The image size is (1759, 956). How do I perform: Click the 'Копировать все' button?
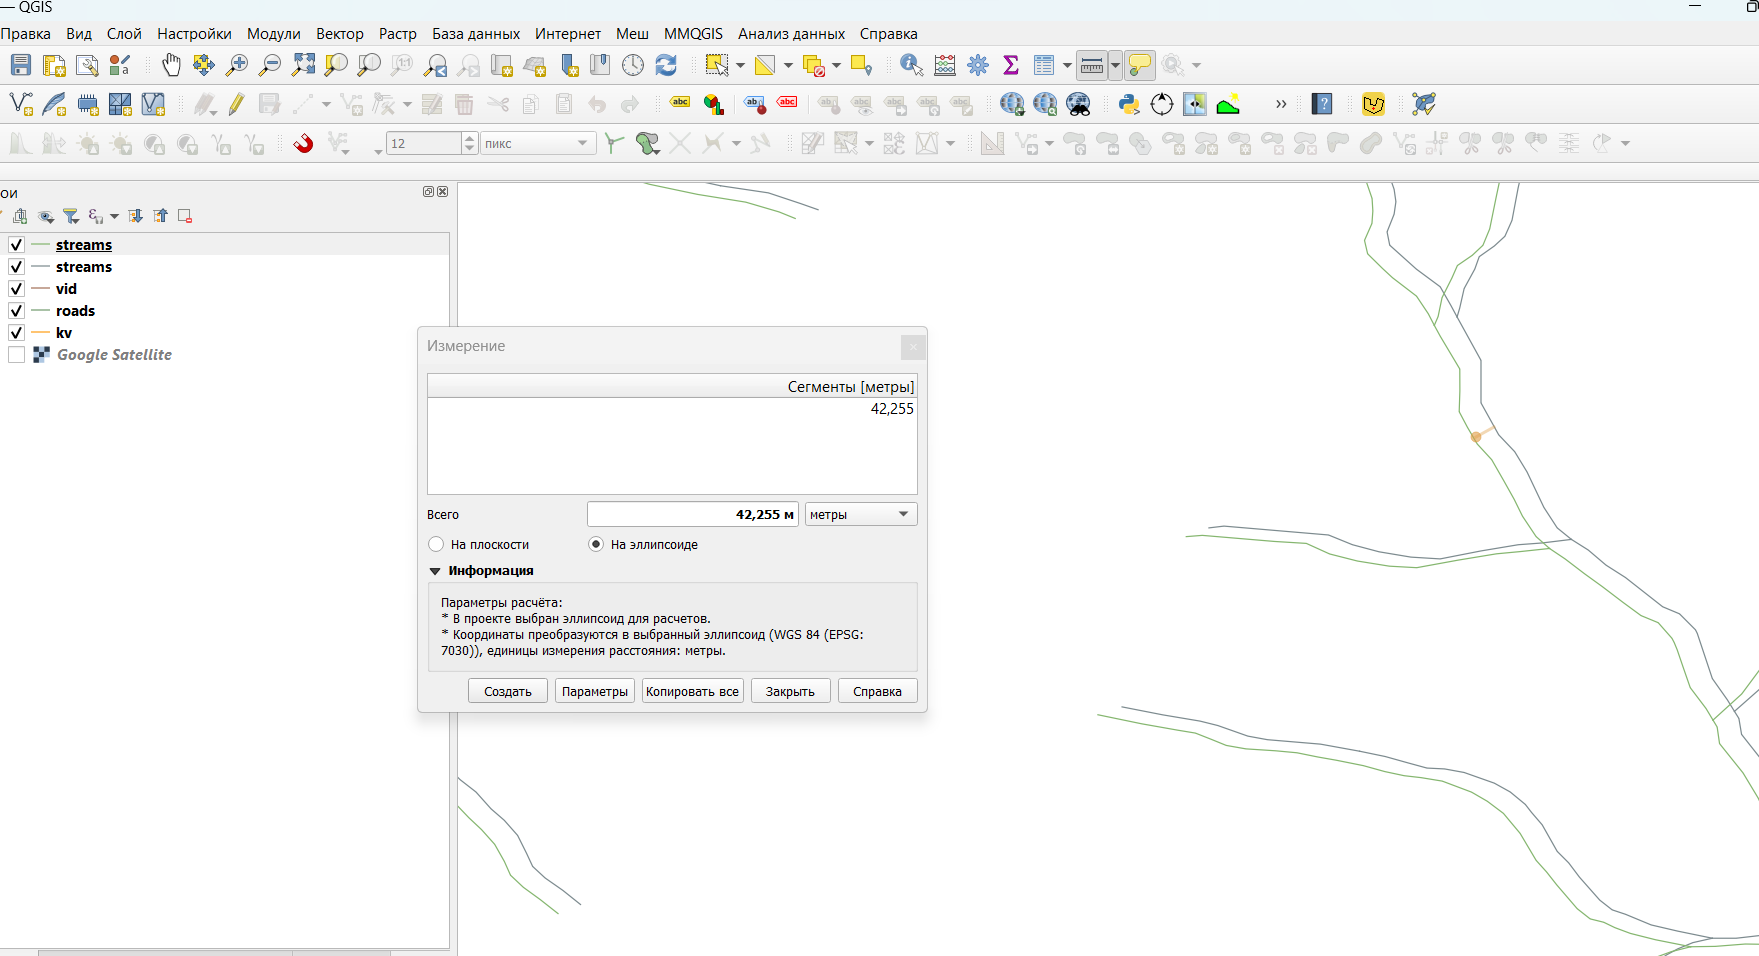[x=692, y=691]
